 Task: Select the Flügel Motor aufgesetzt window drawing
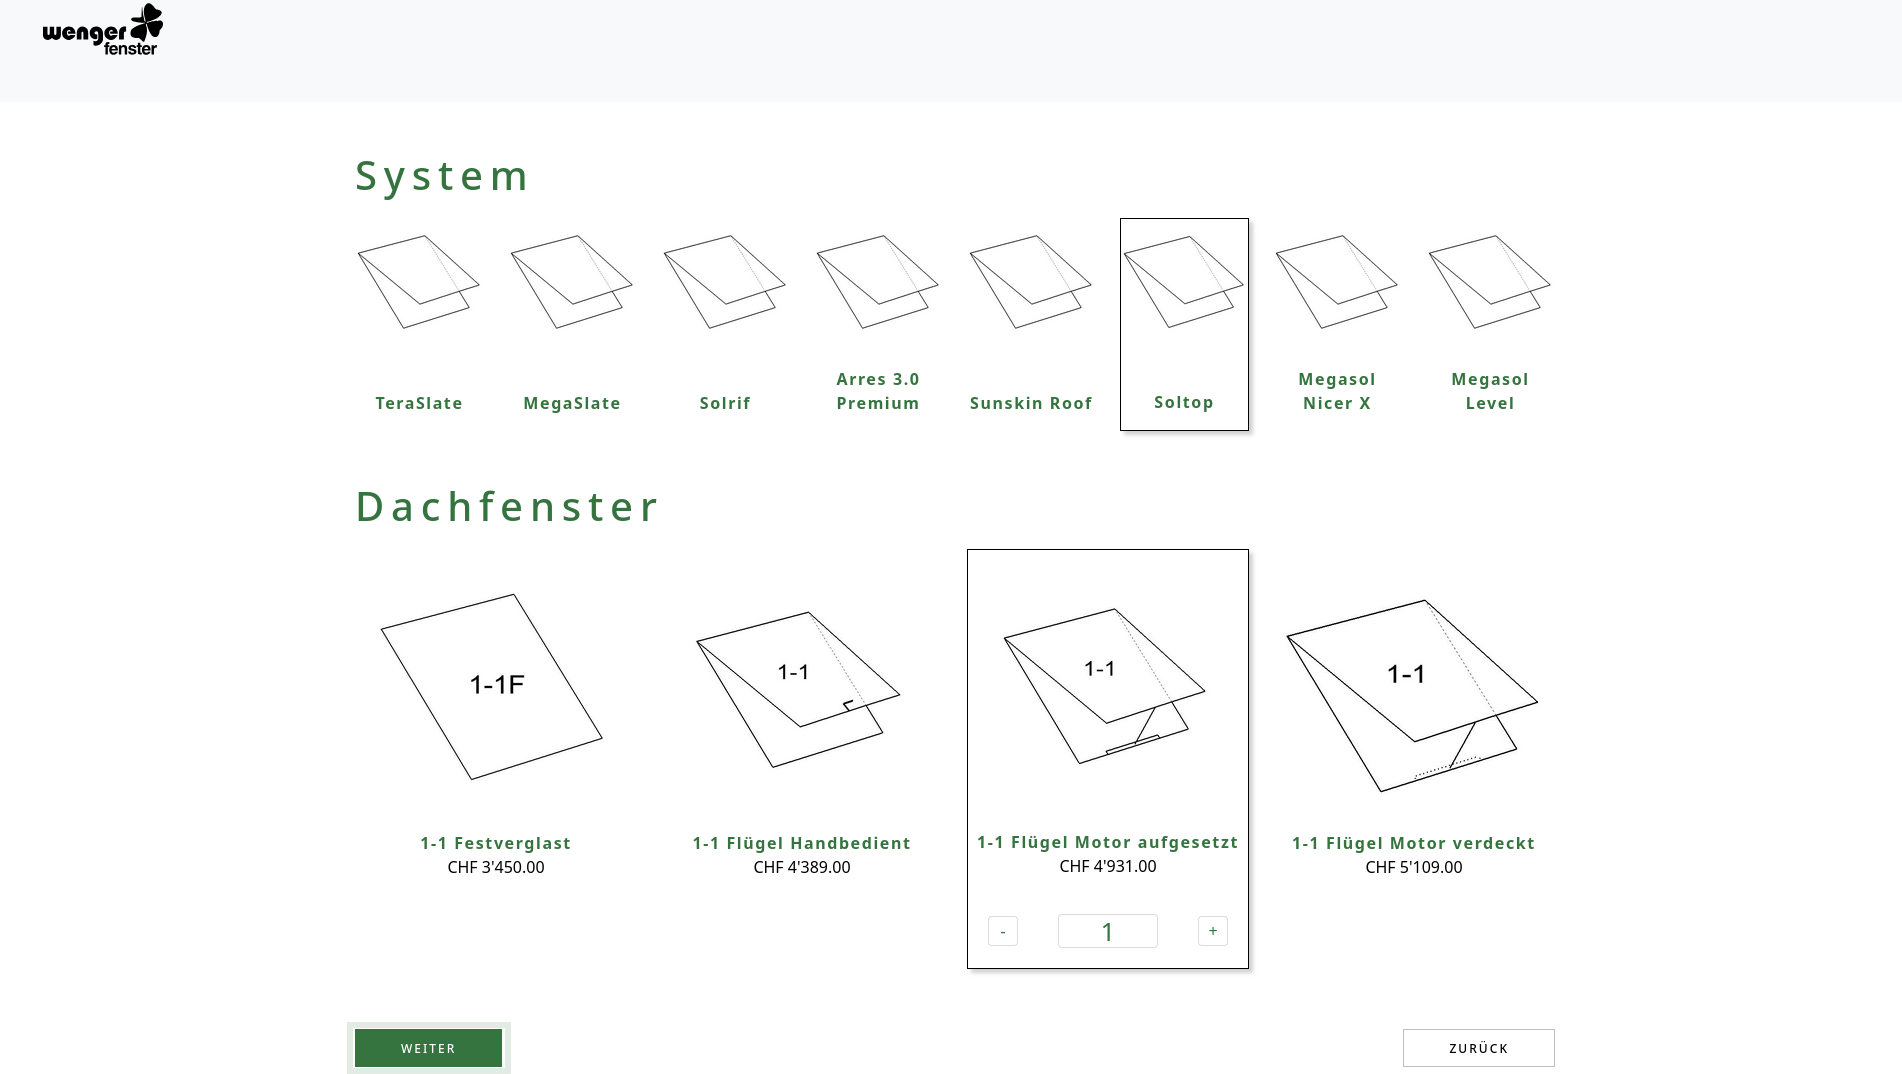[1104, 686]
